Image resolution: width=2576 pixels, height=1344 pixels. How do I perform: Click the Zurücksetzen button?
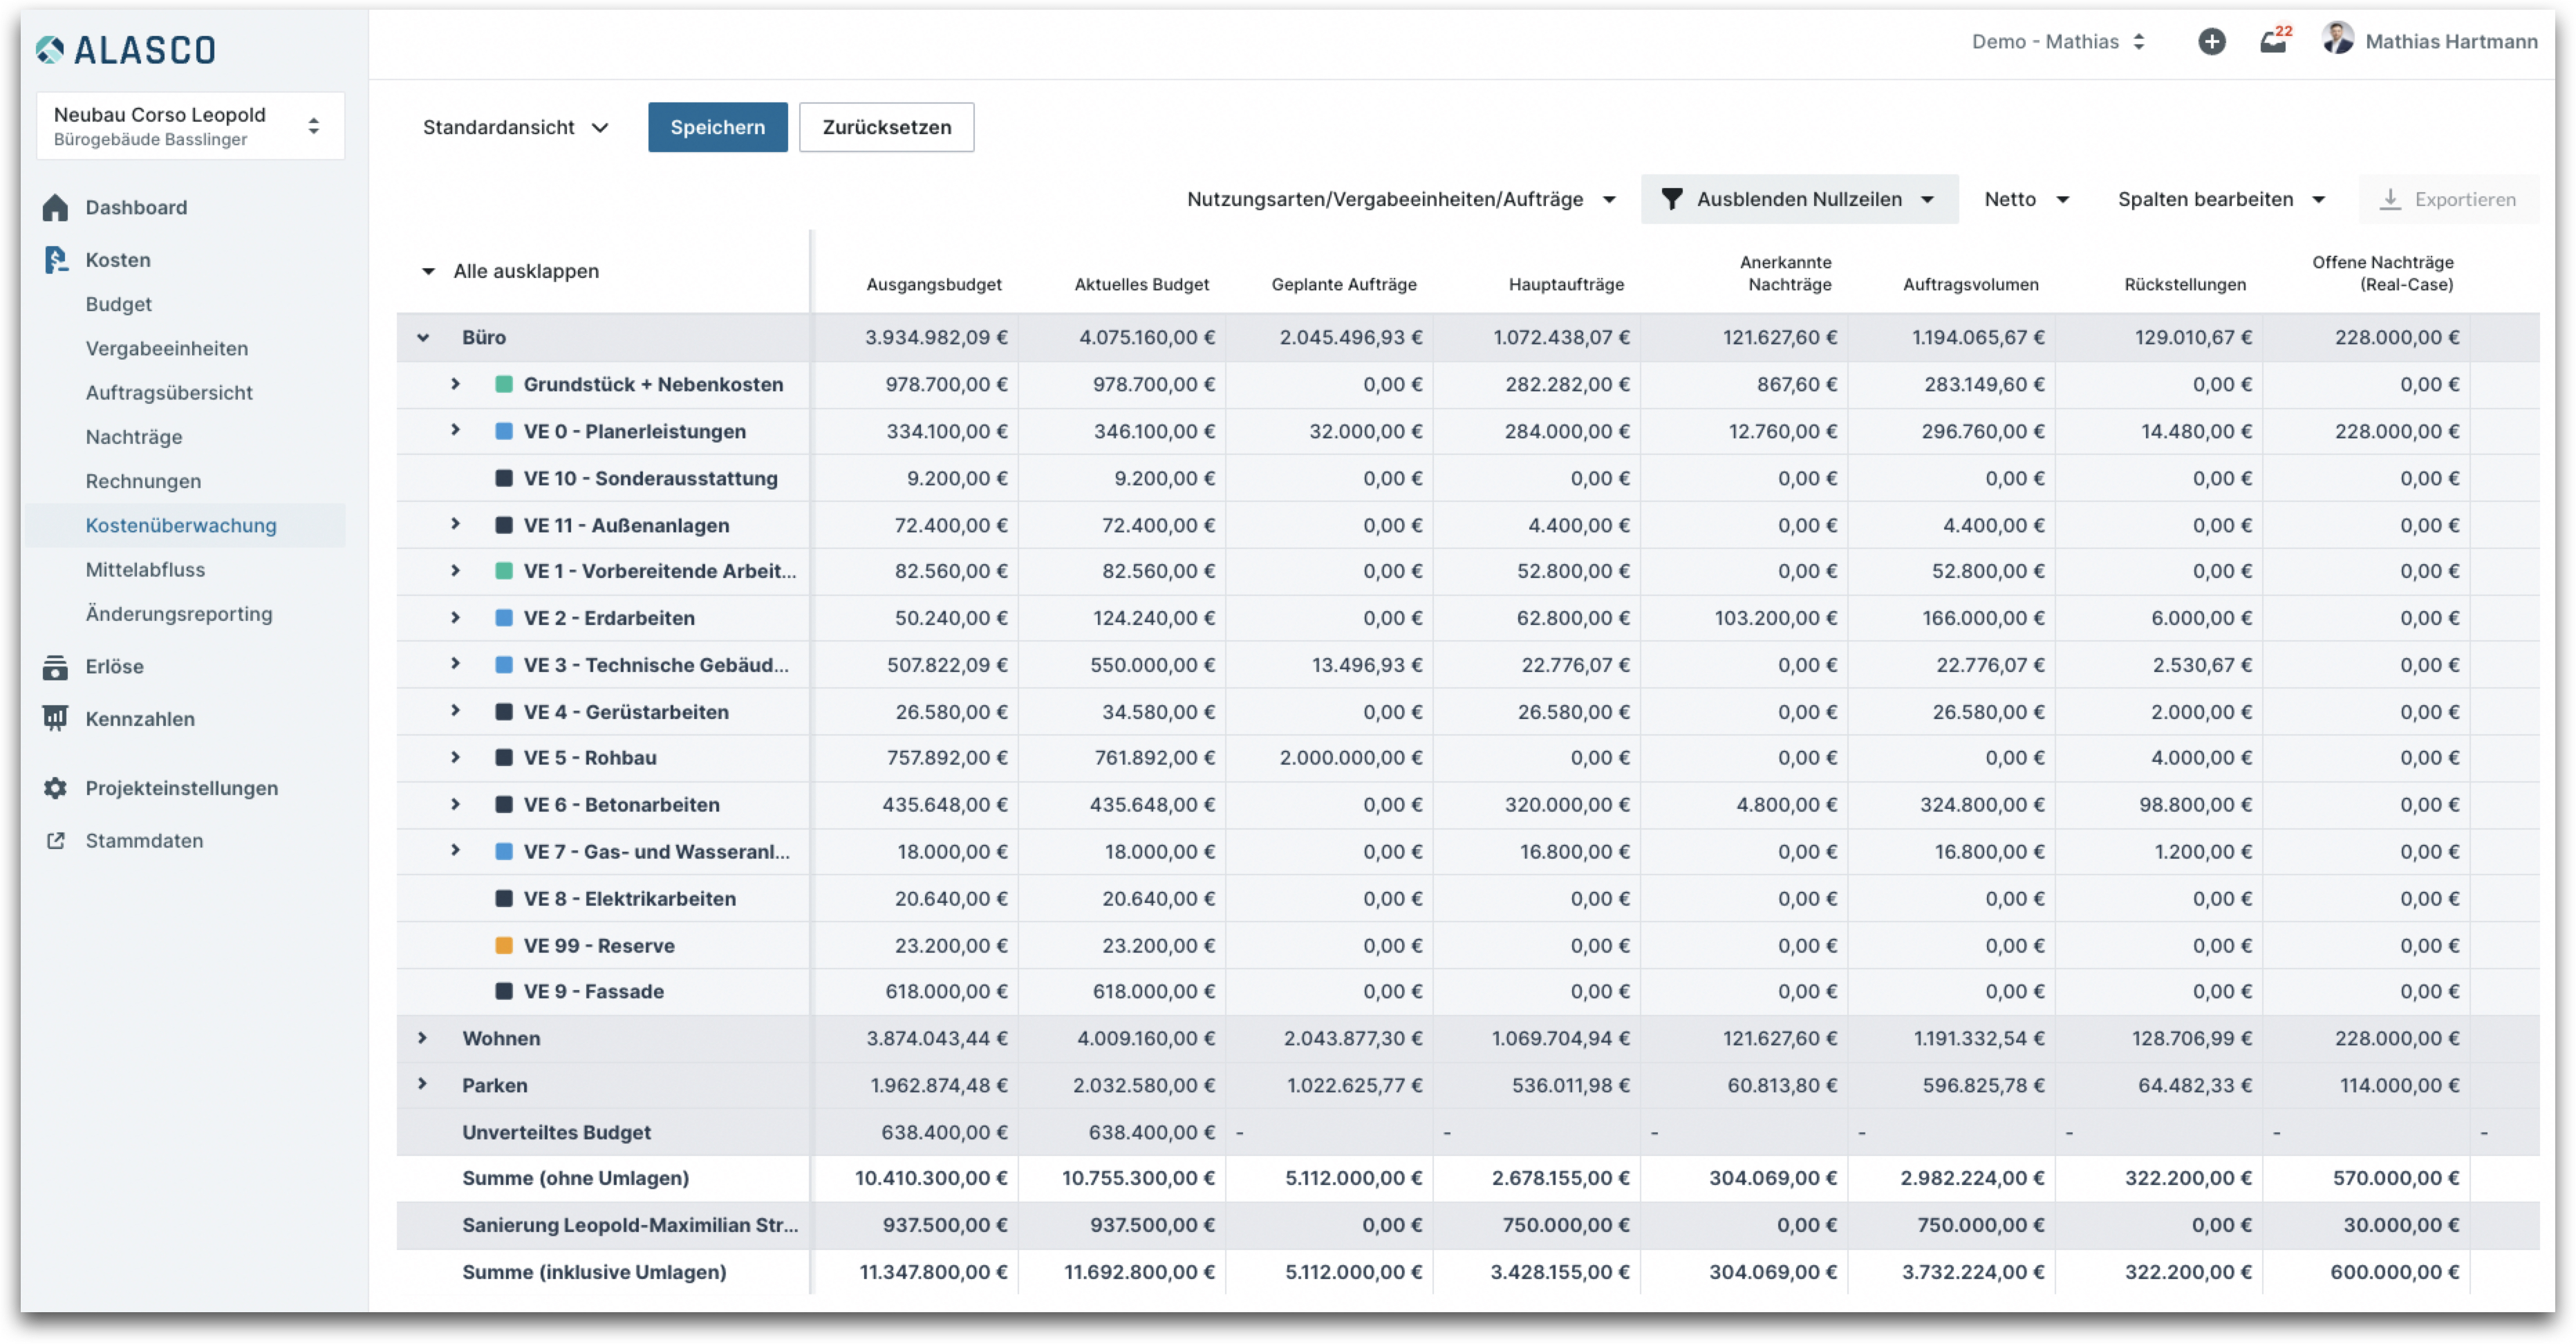click(886, 127)
